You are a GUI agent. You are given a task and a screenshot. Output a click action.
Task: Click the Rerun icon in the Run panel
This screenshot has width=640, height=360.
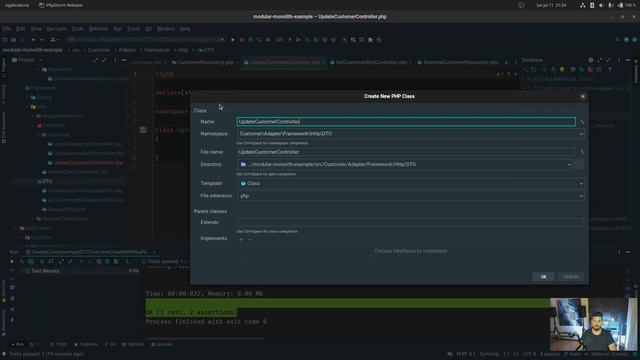pos(12,261)
